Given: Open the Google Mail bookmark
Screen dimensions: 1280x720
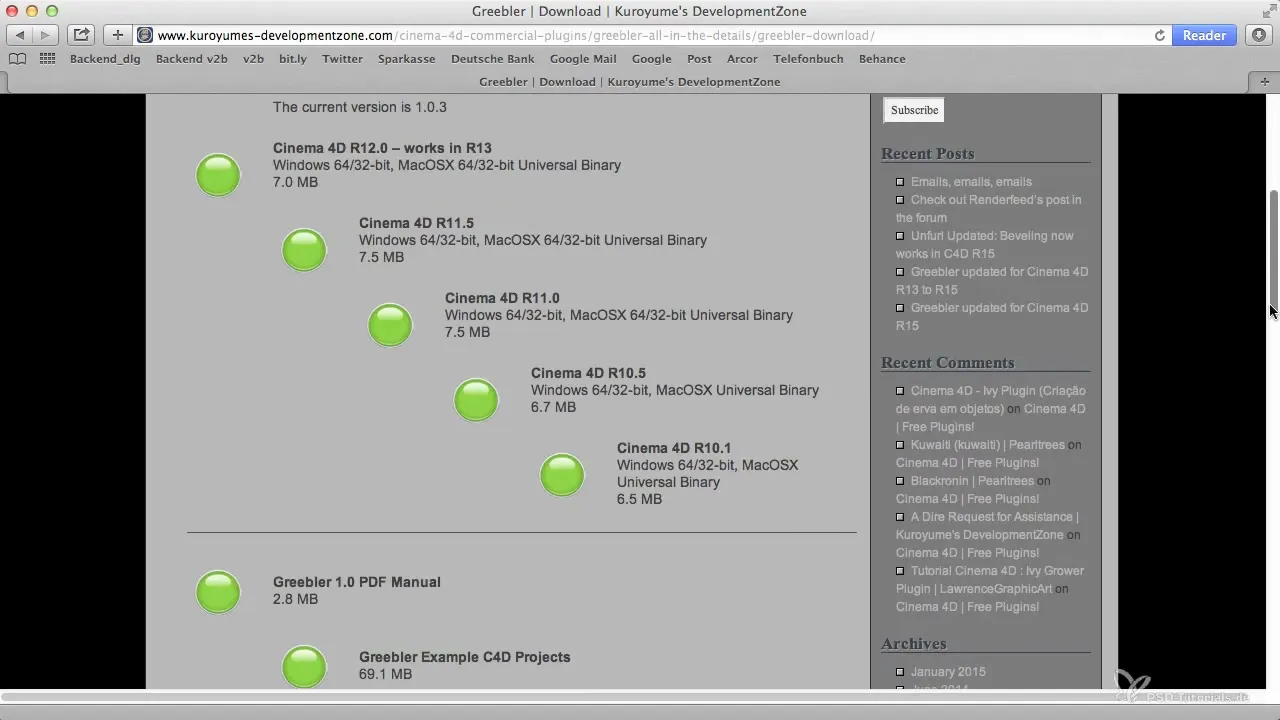Looking at the screenshot, I should [583, 59].
